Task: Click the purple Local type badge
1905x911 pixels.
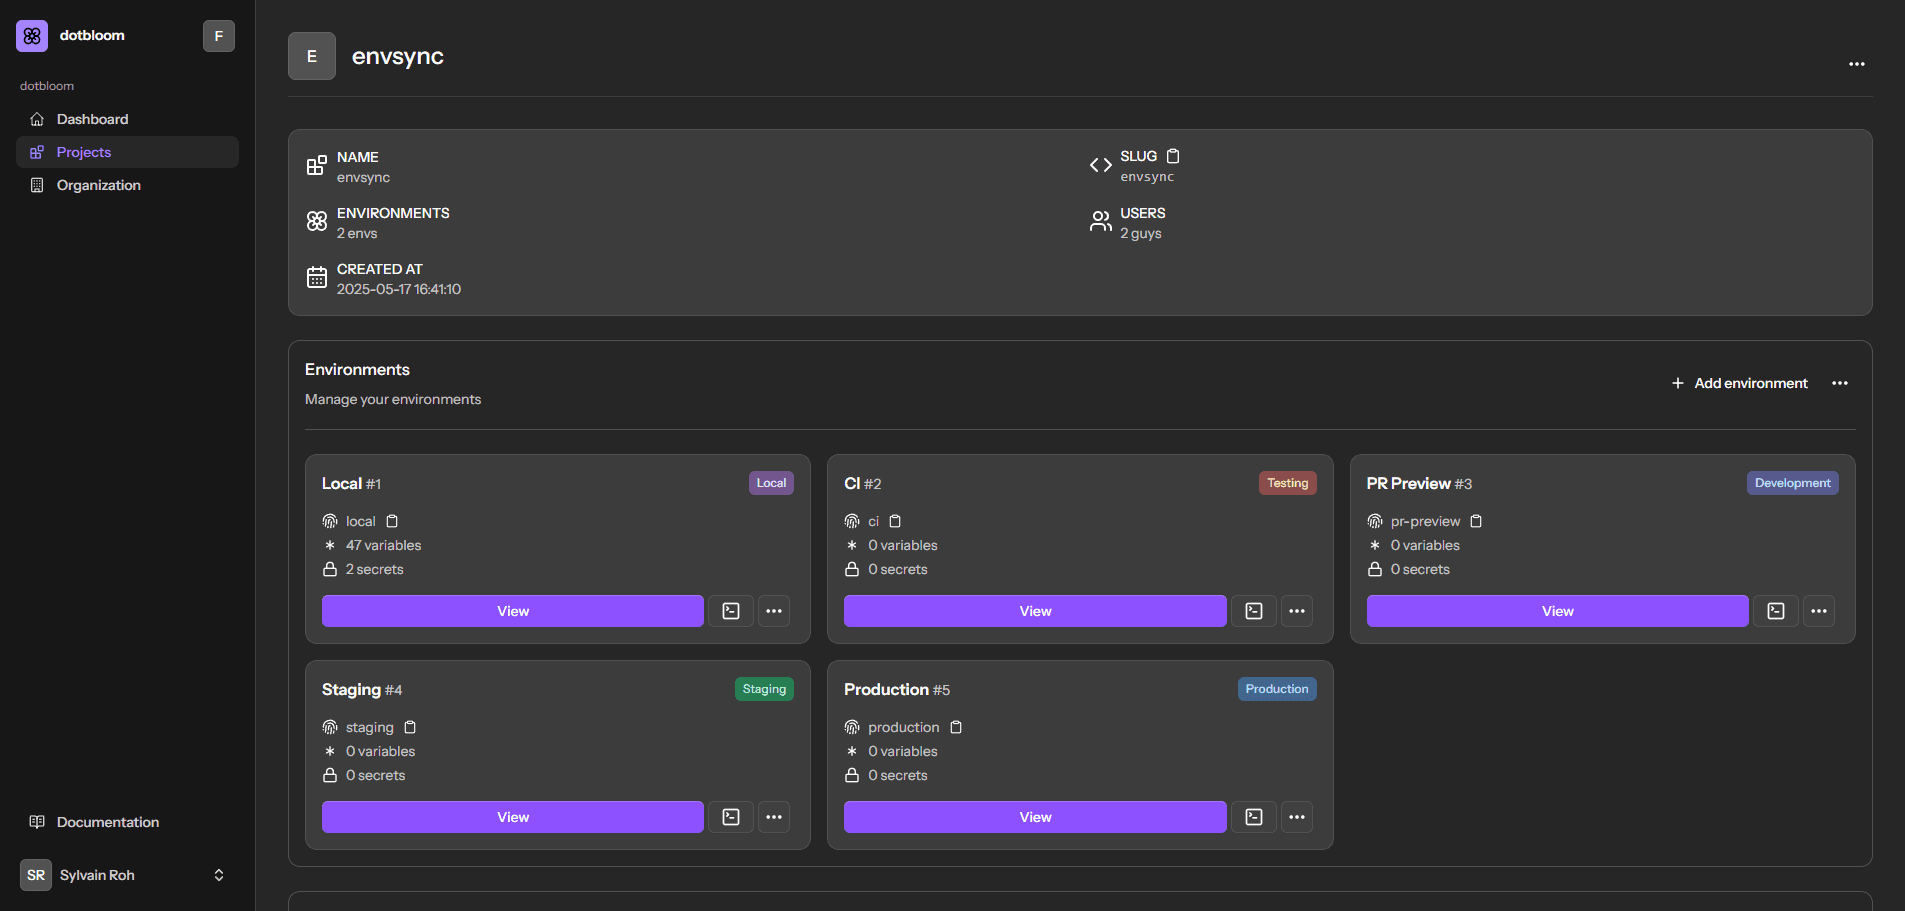Action: (771, 483)
